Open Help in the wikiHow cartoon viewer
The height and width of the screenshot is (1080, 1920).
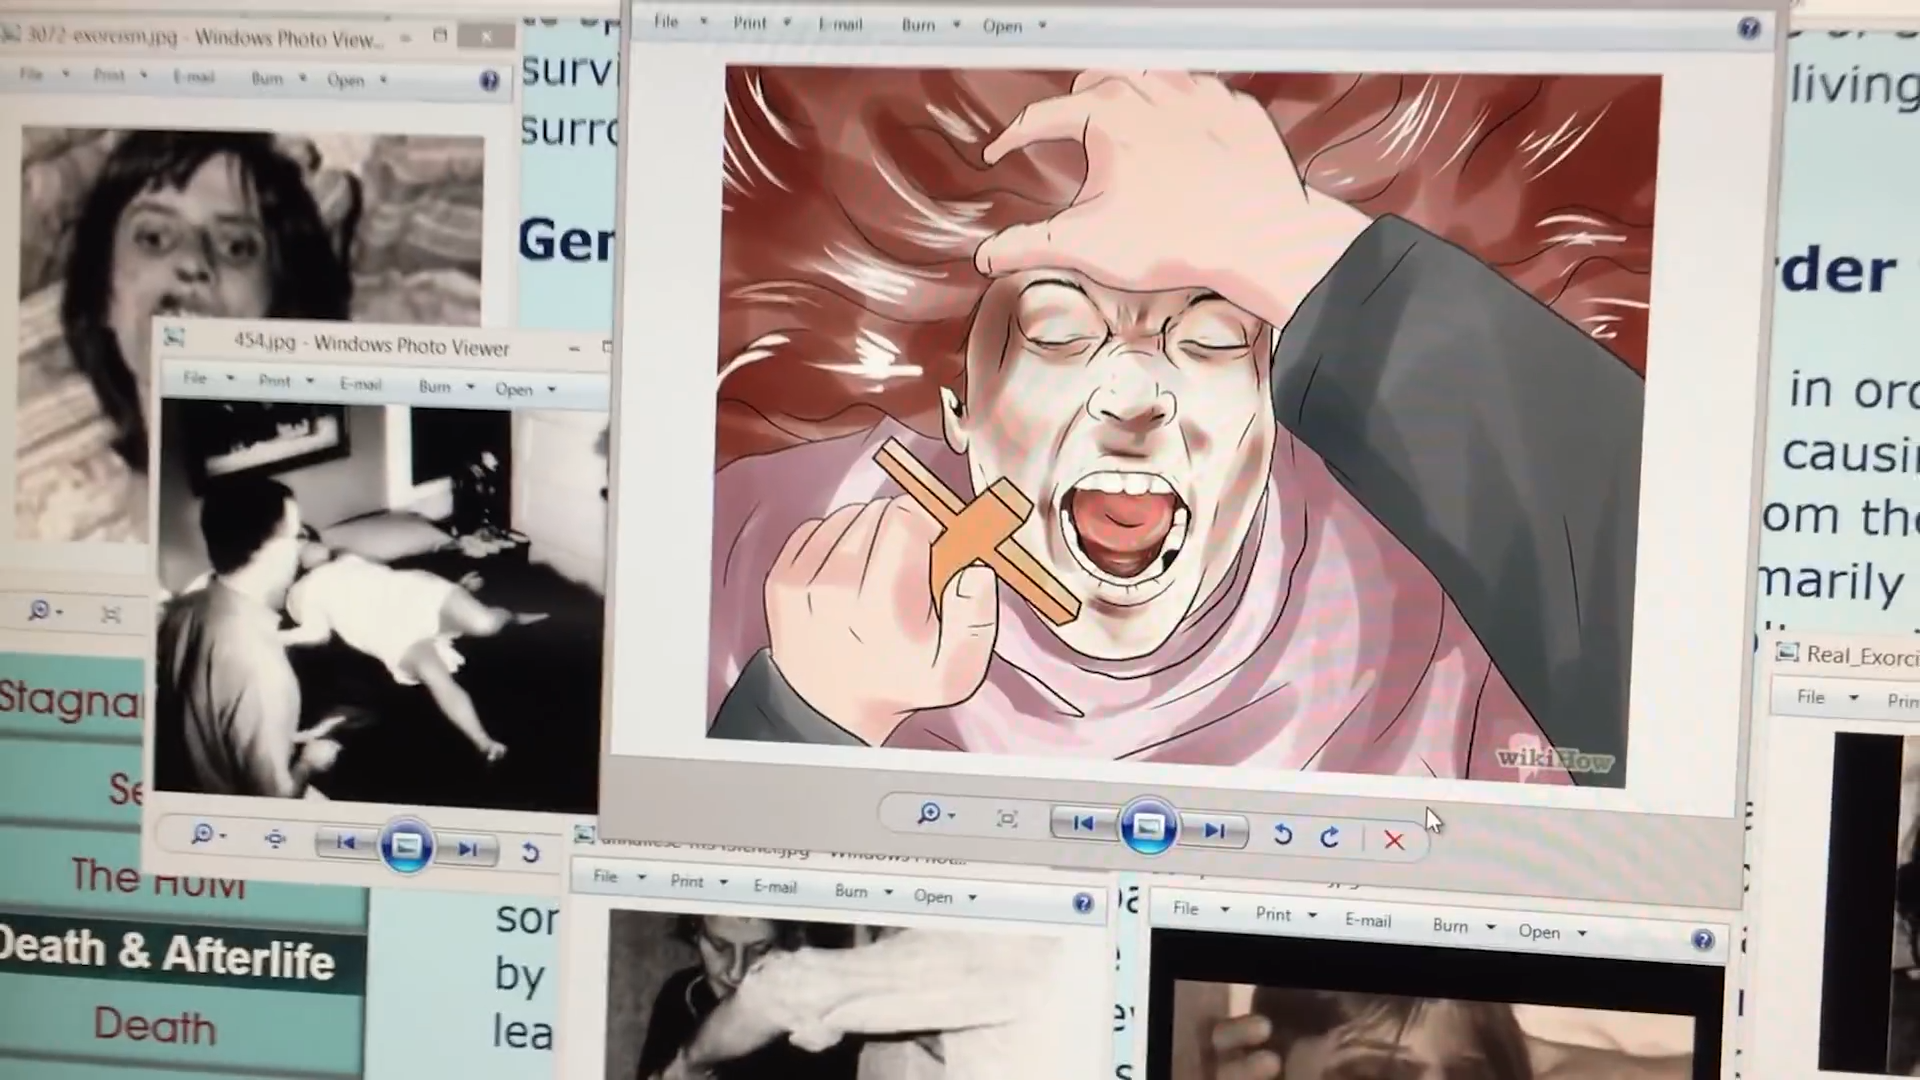point(1748,28)
